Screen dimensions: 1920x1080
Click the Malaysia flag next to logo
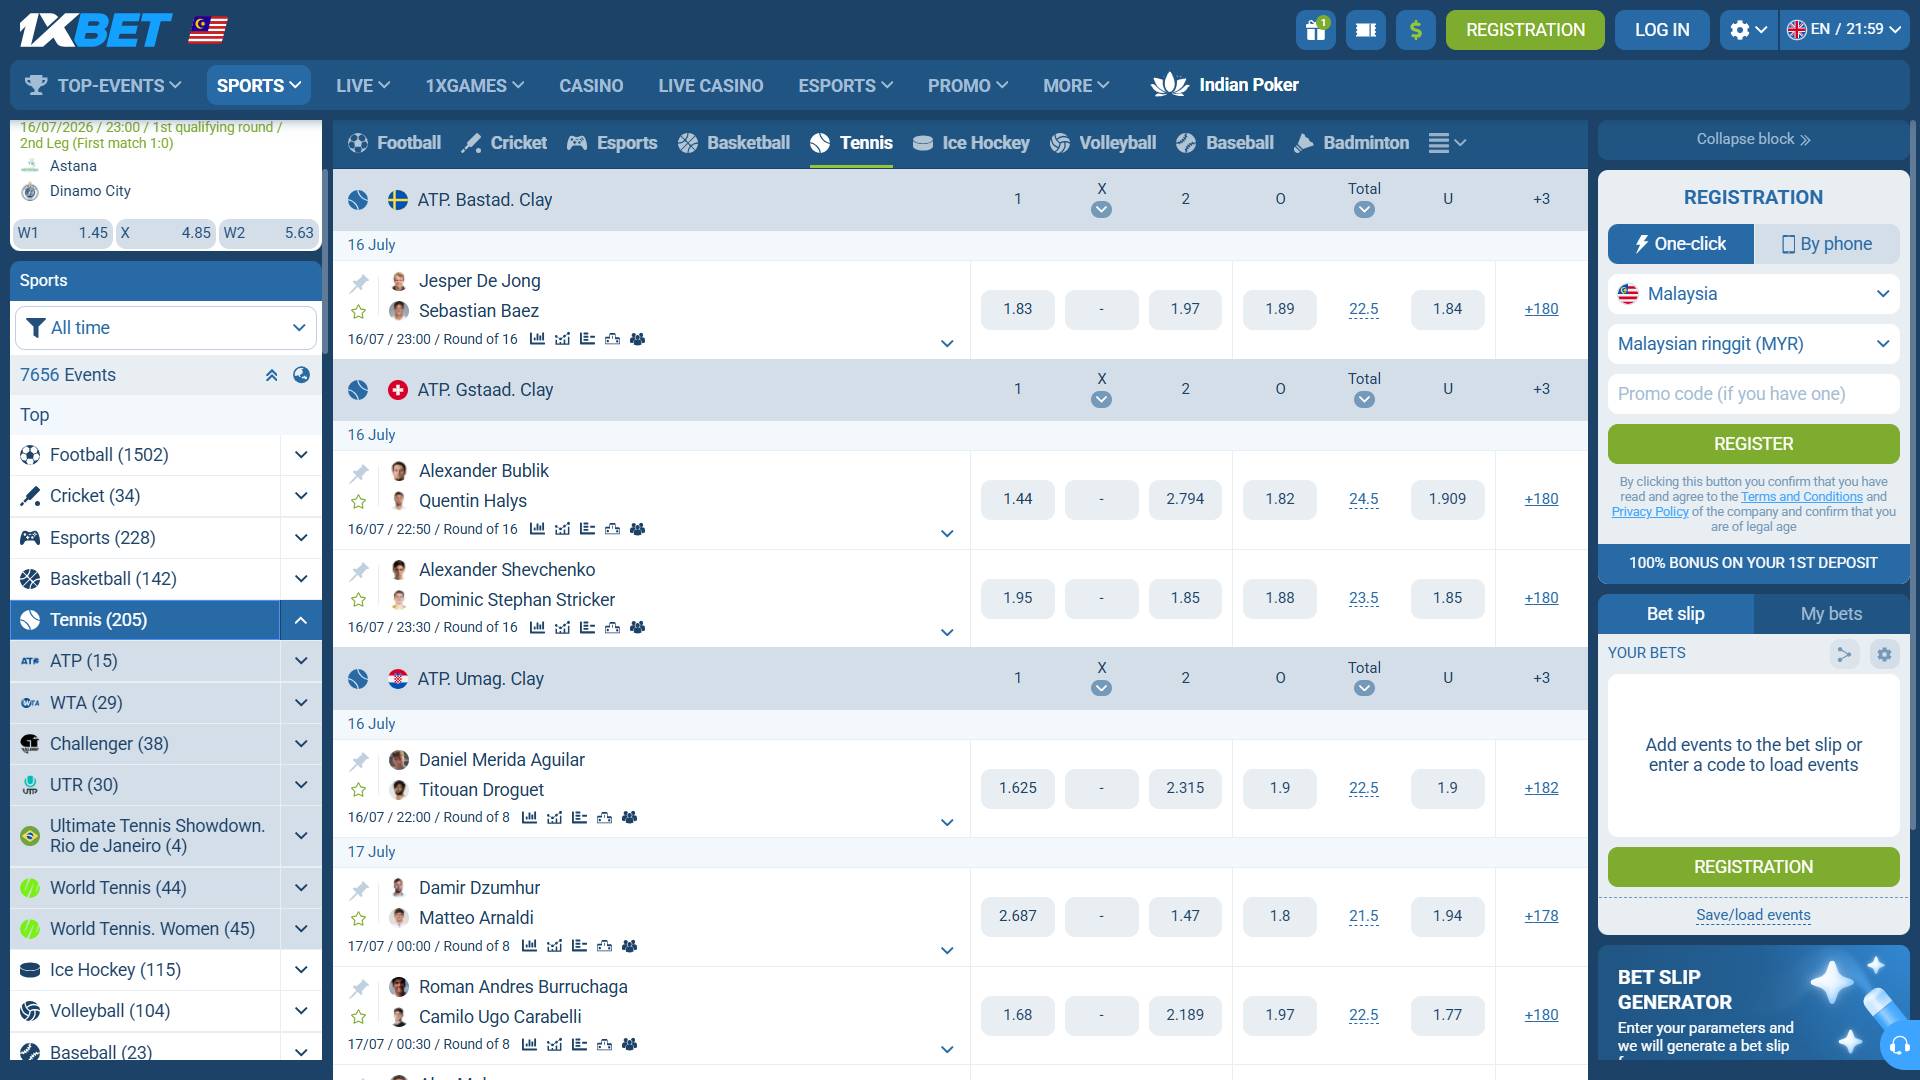tap(208, 30)
